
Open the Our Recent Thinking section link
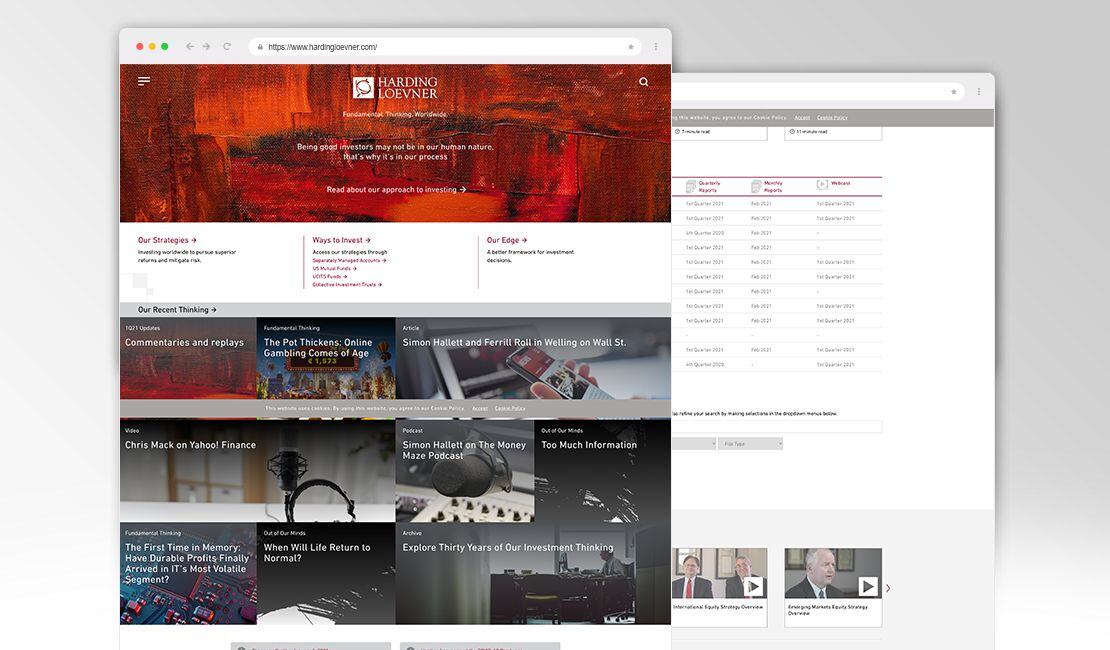tap(177, 309)
